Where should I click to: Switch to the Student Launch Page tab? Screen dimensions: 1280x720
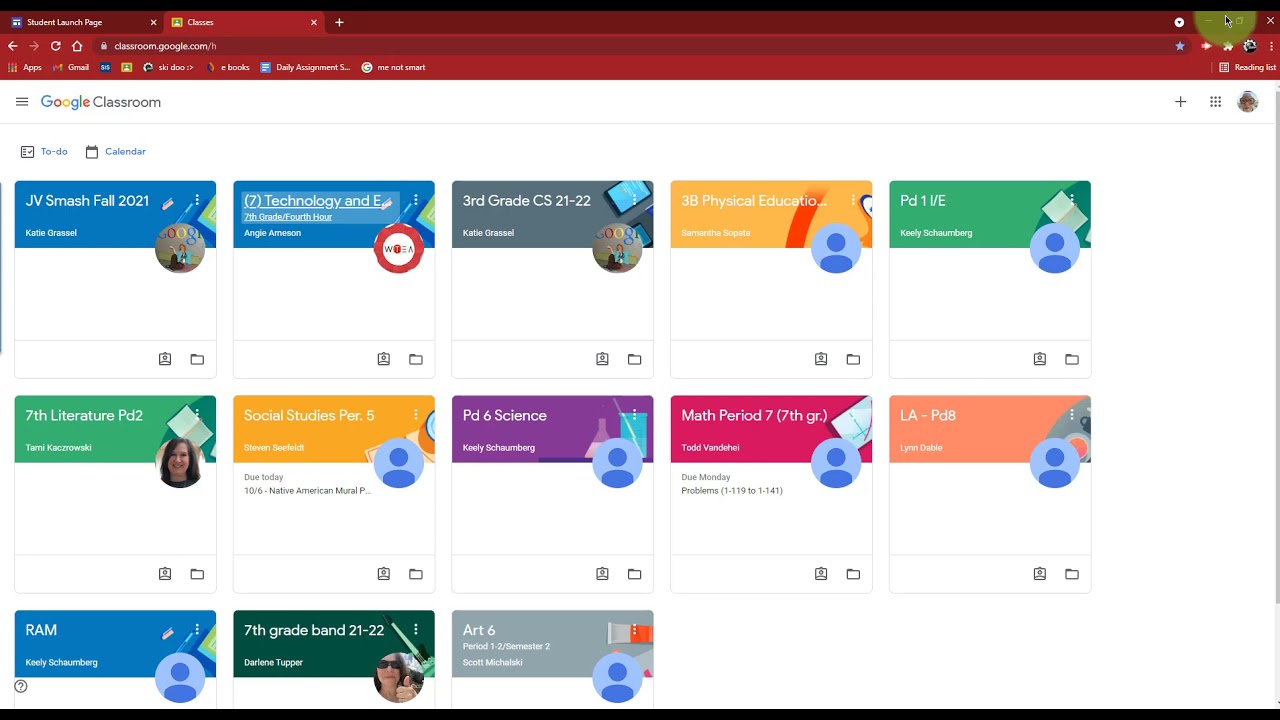point(84,22)
